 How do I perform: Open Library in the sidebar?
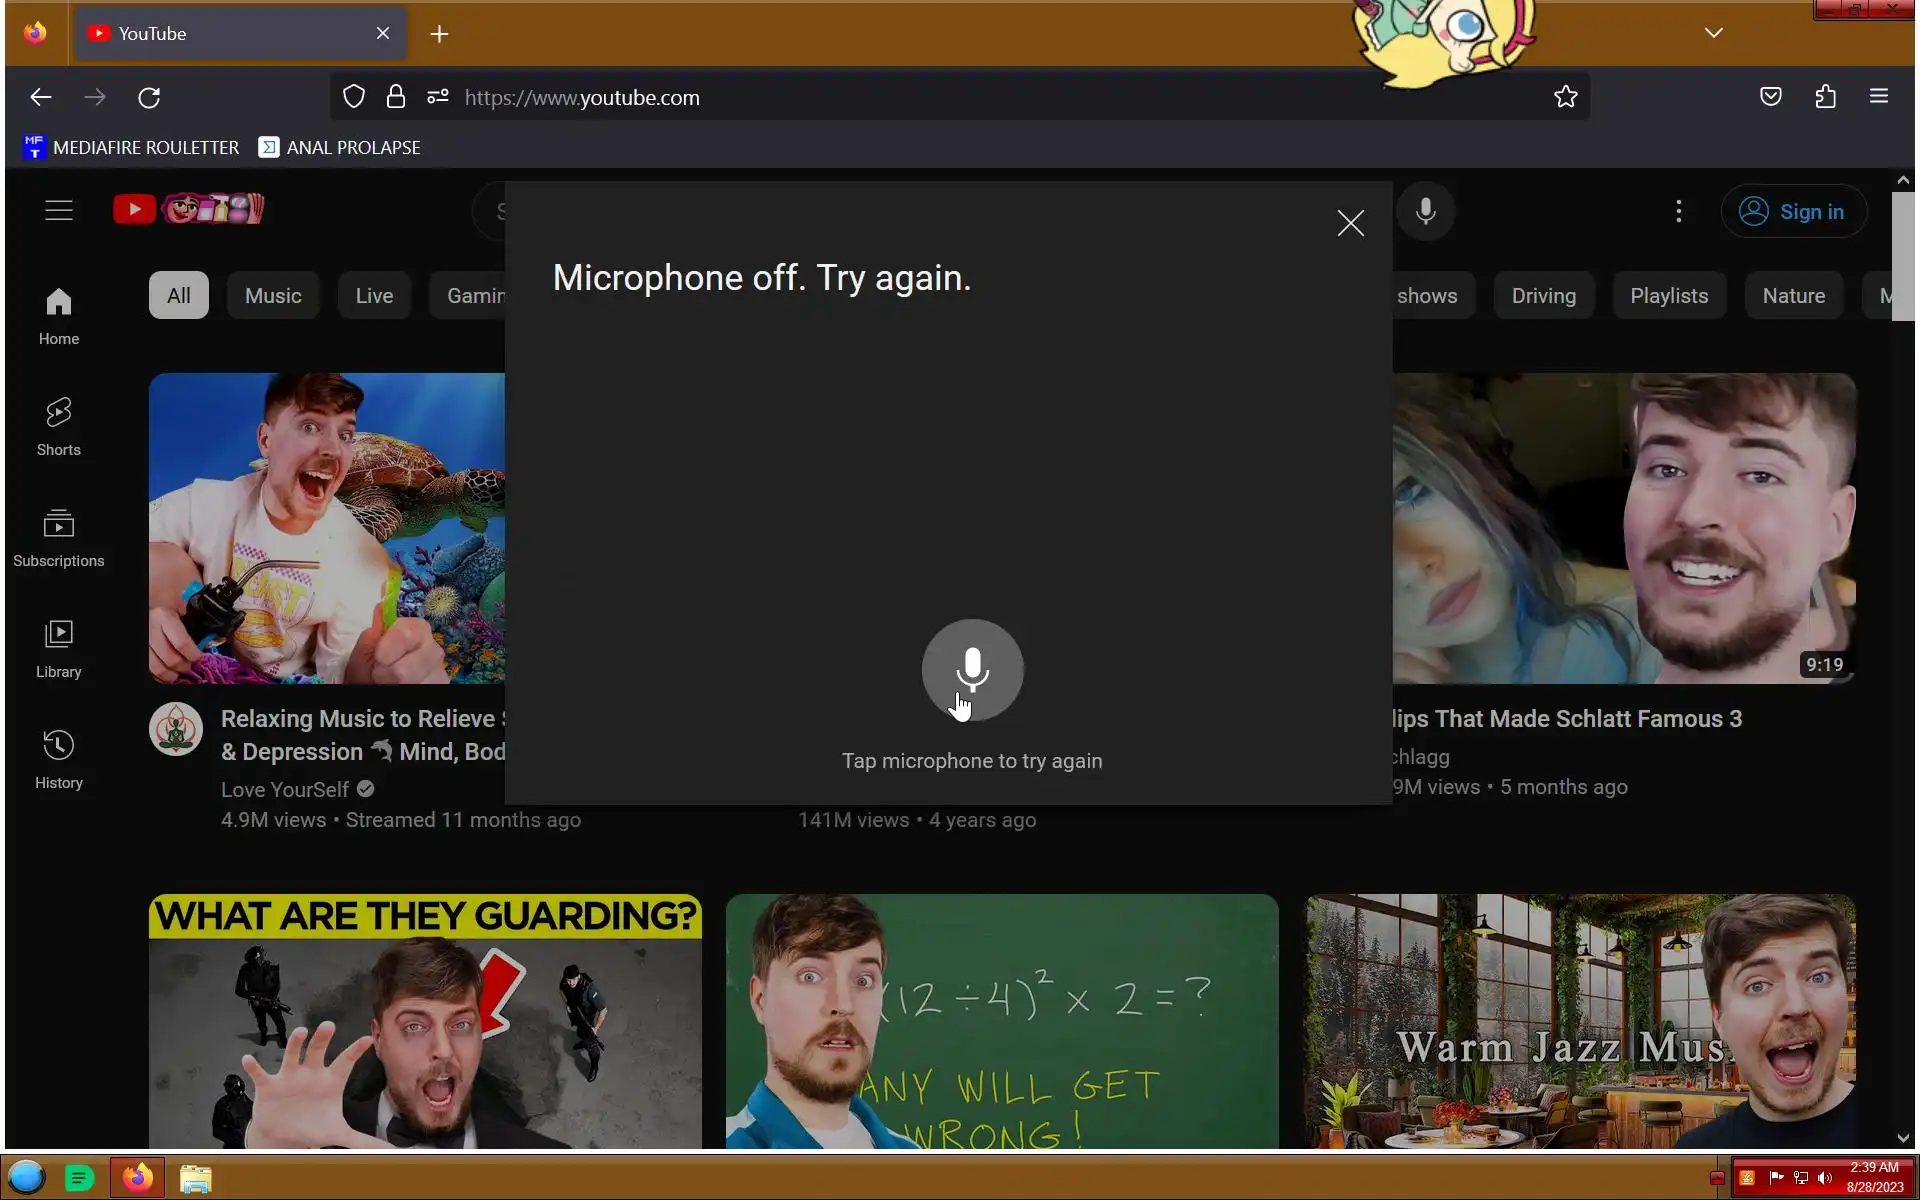coord(59,648)
